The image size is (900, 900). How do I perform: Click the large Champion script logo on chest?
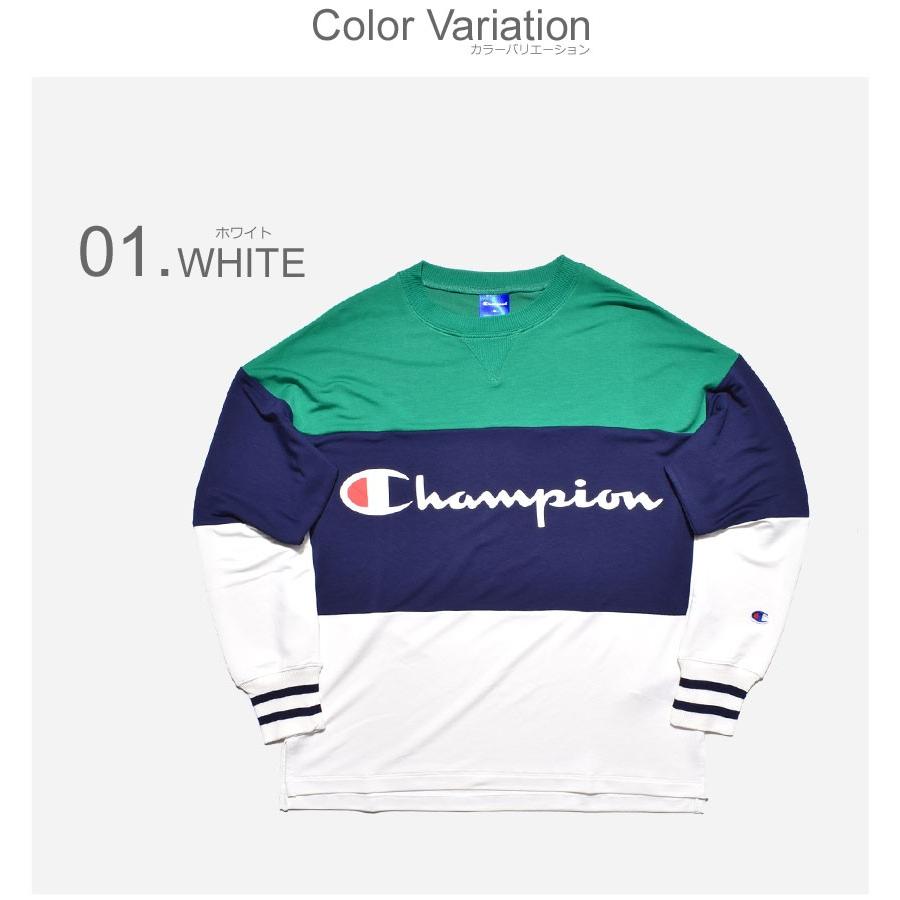point(502,495)
